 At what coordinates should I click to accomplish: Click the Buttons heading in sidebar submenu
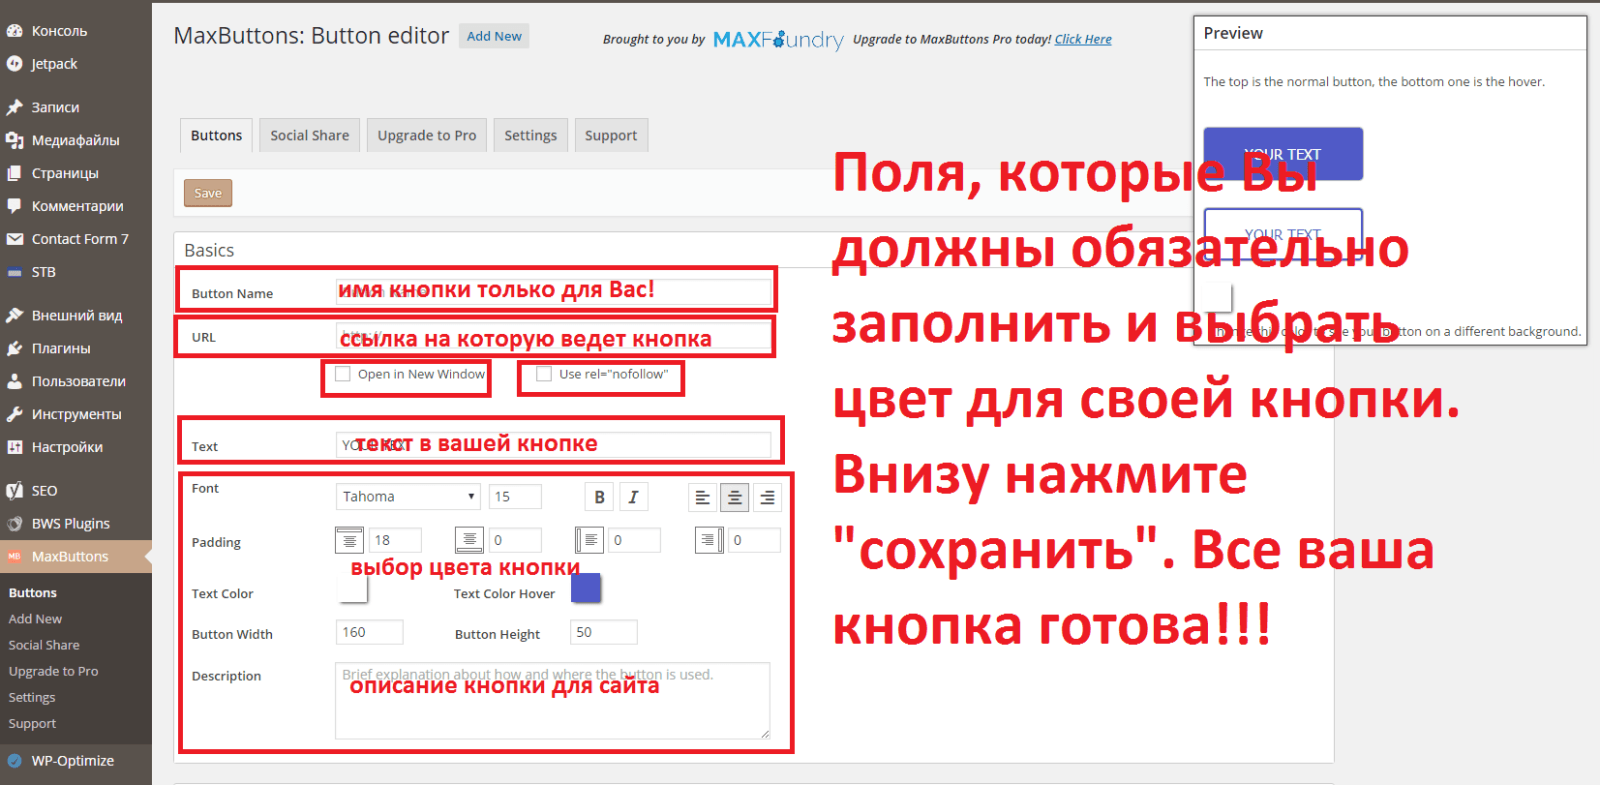[x=33, y=593]
